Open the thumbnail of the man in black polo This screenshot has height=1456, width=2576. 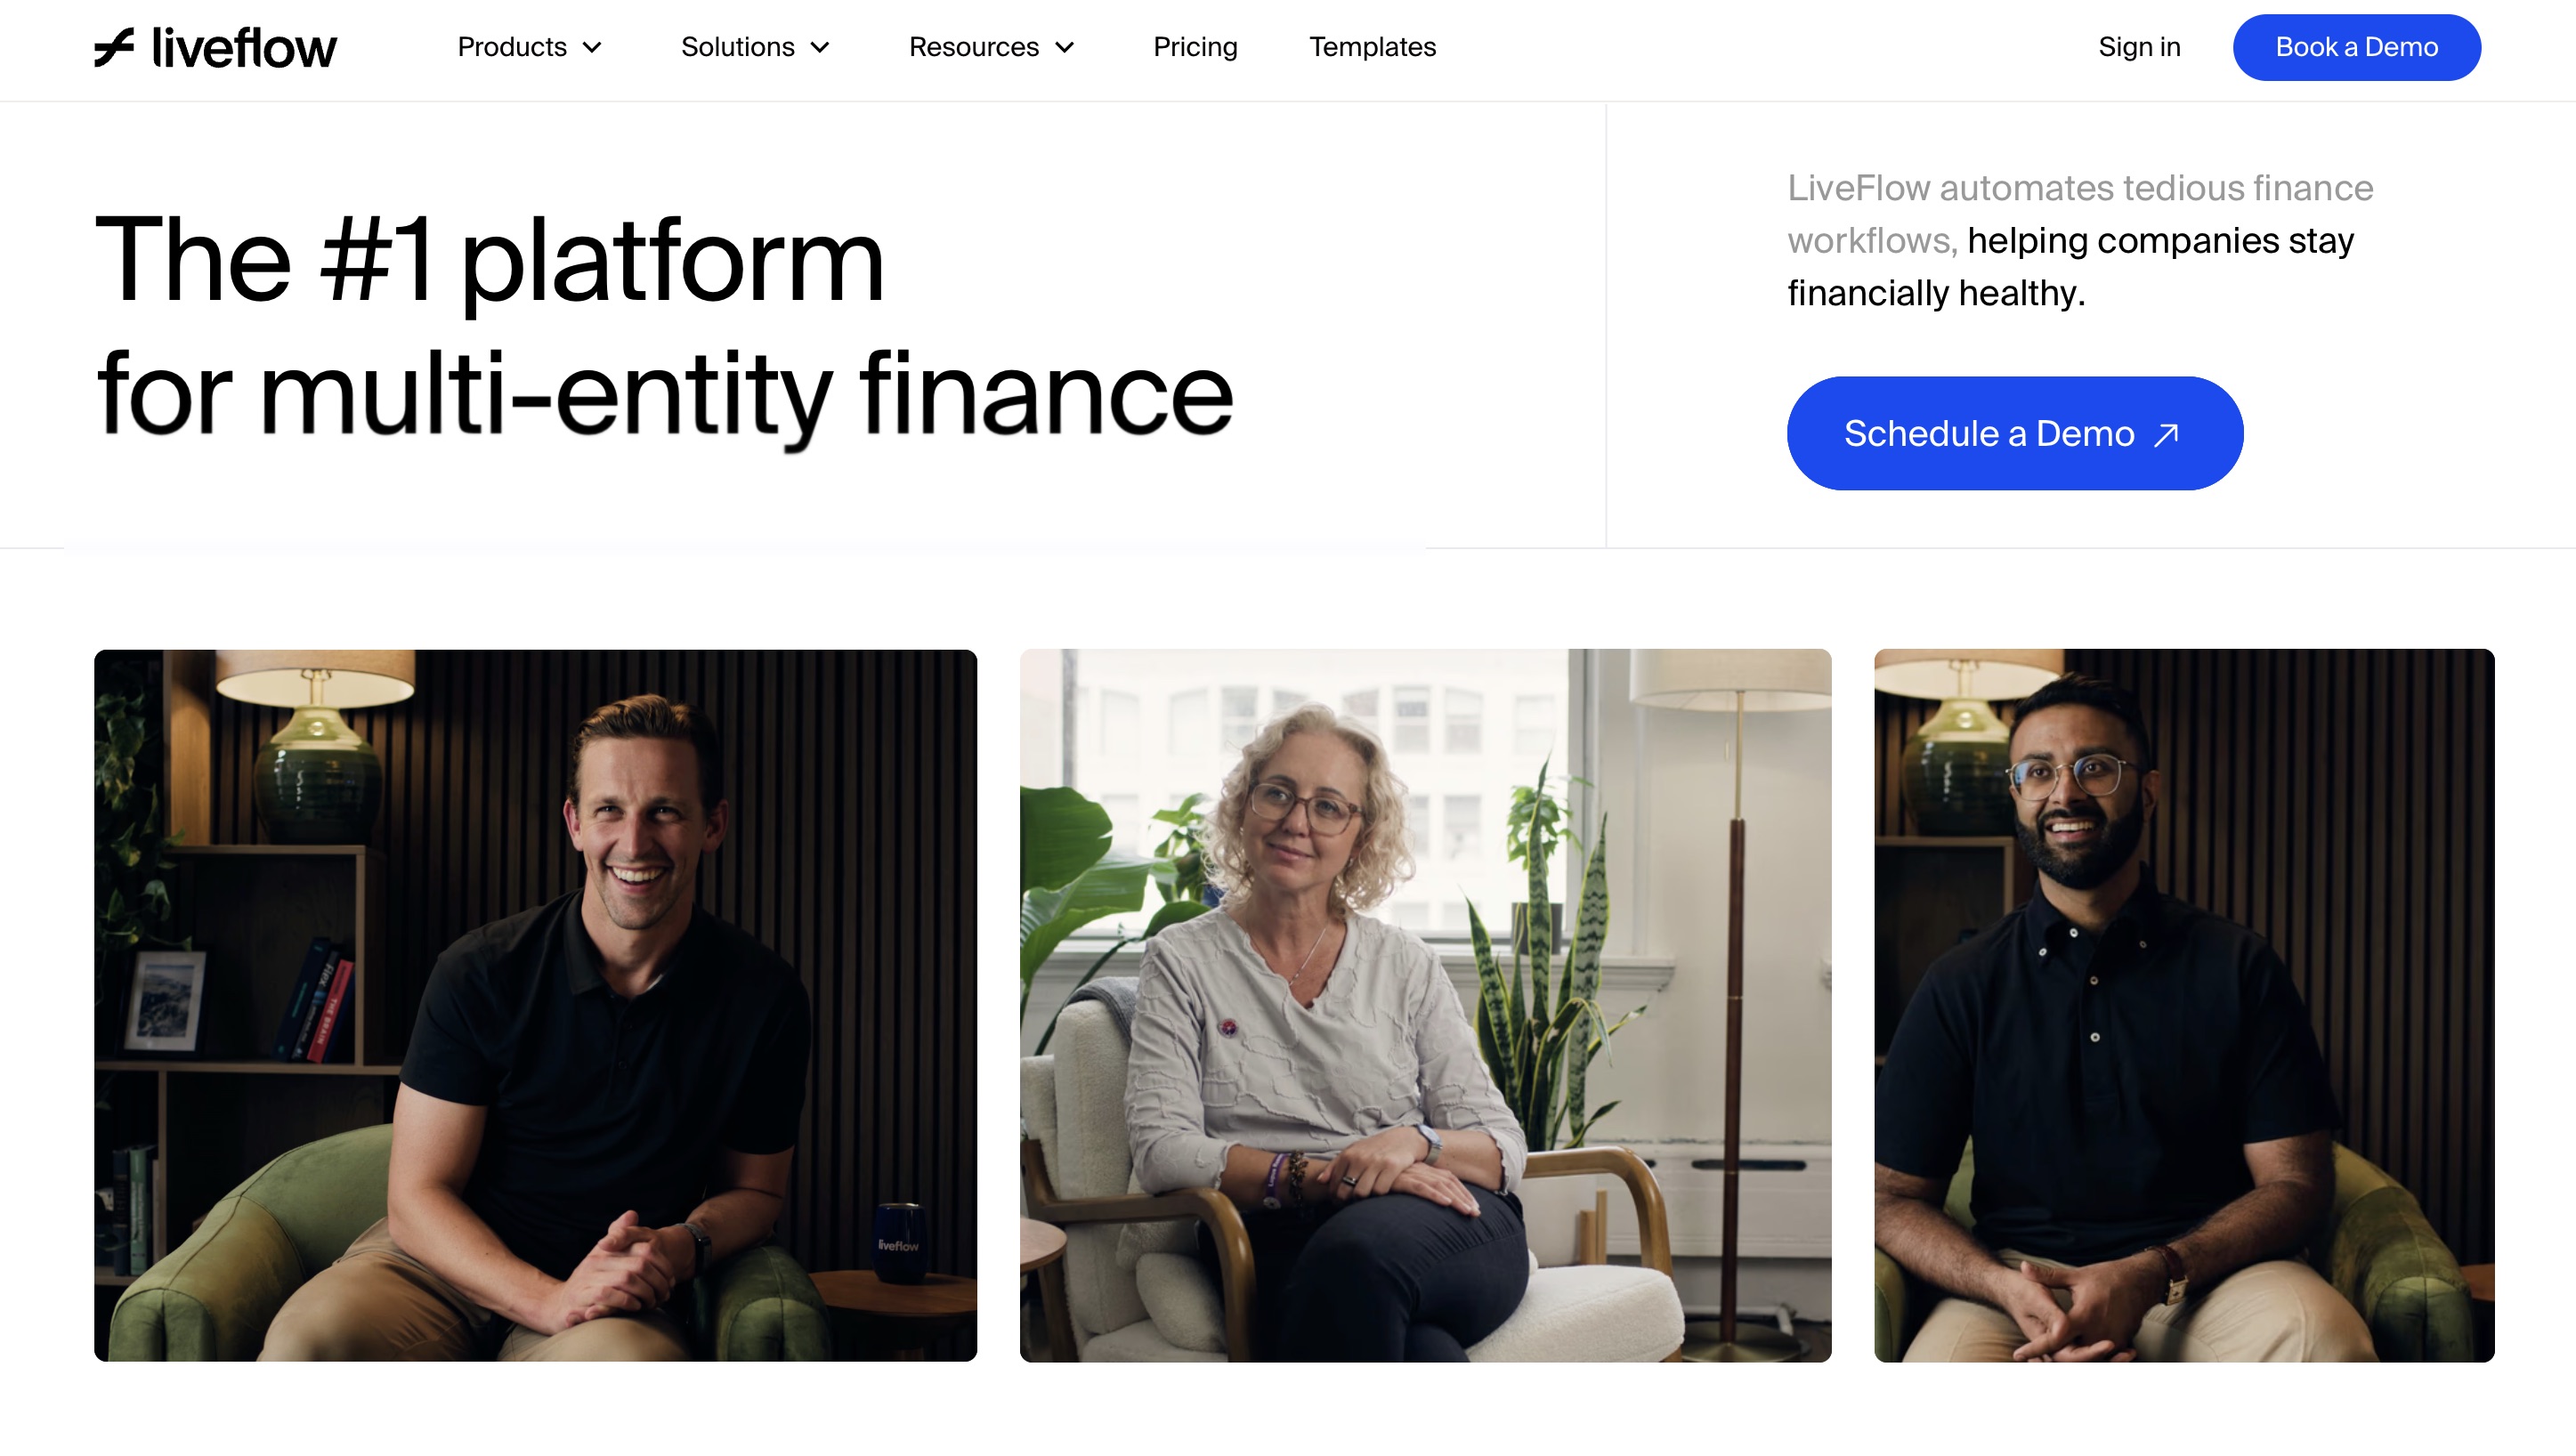point(535,1005)
